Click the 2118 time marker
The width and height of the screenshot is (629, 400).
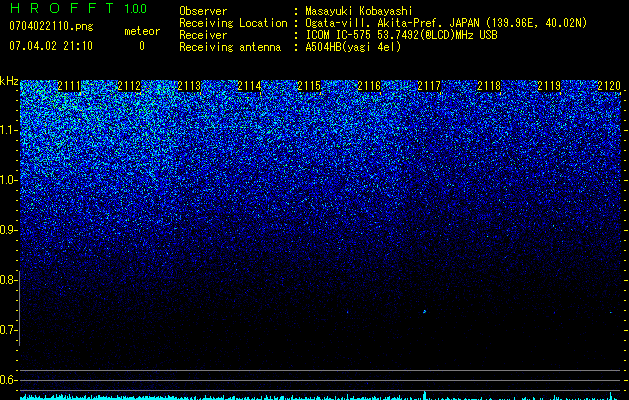coord(489,86)
